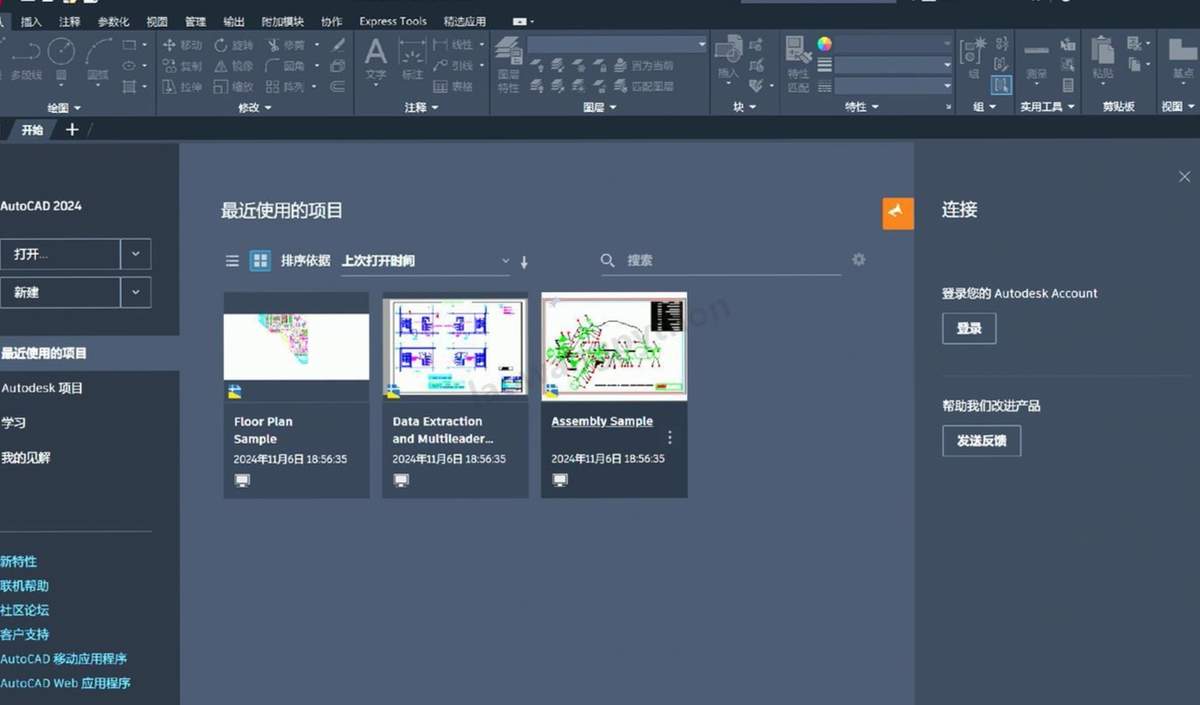1200x705 pixels.
Task: Open the 输出 ribbon tab
Action: (x=234, y=21)
